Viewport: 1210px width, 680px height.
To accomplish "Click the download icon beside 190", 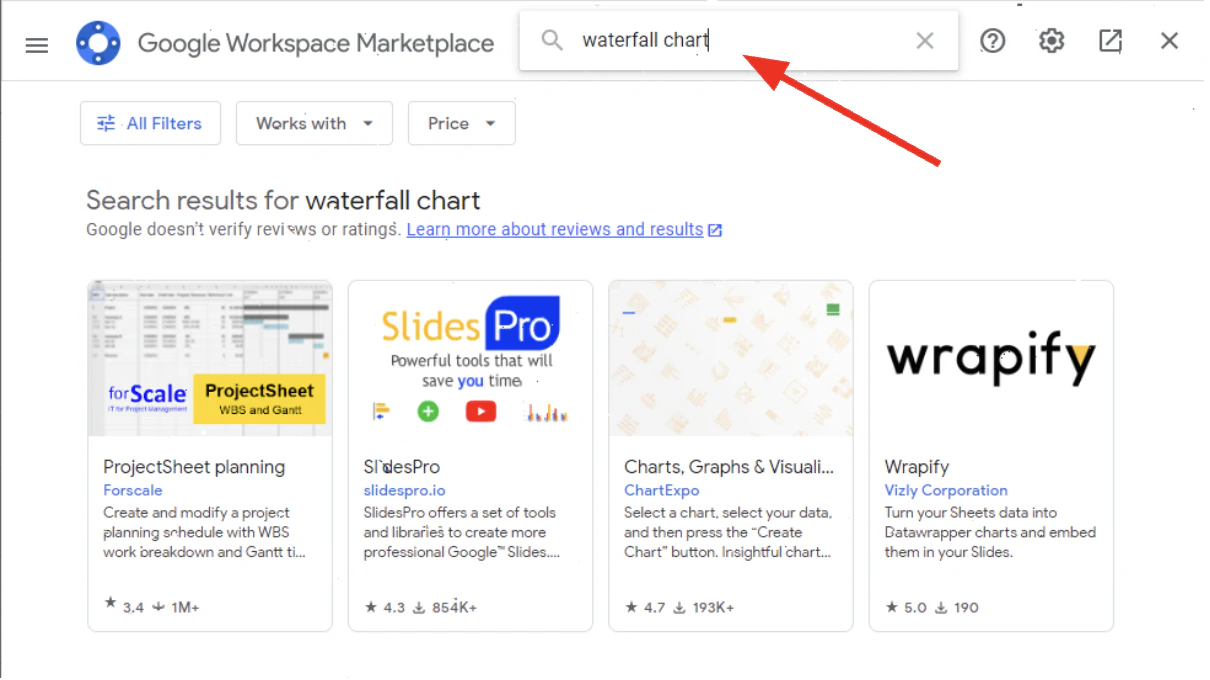I will pyautogui.click(x=939, y=607).
